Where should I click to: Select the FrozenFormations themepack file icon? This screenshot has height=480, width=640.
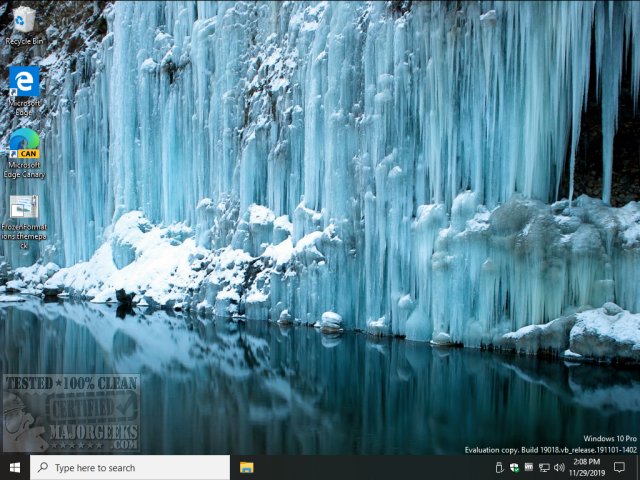(x=24, y=207)
